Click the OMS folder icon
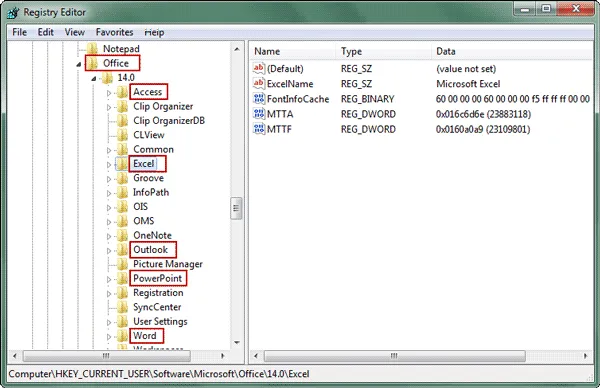The width and height of the screenshot is (600, 388). pos(122,221)
